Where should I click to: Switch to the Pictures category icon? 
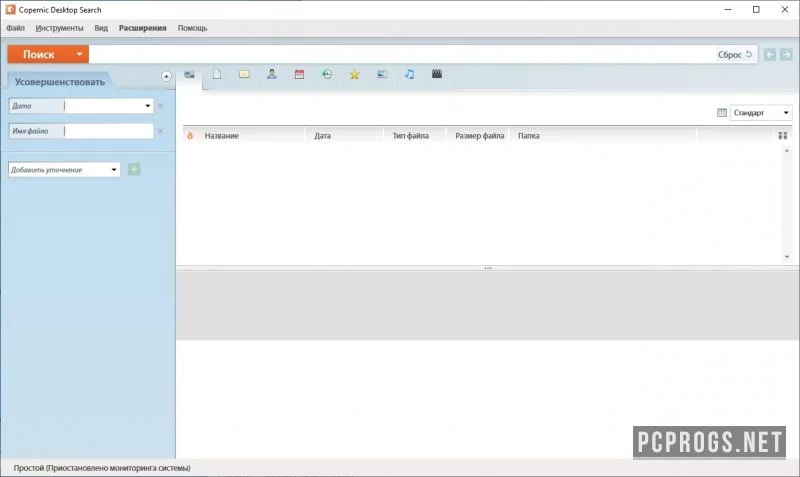click(382, 74)
